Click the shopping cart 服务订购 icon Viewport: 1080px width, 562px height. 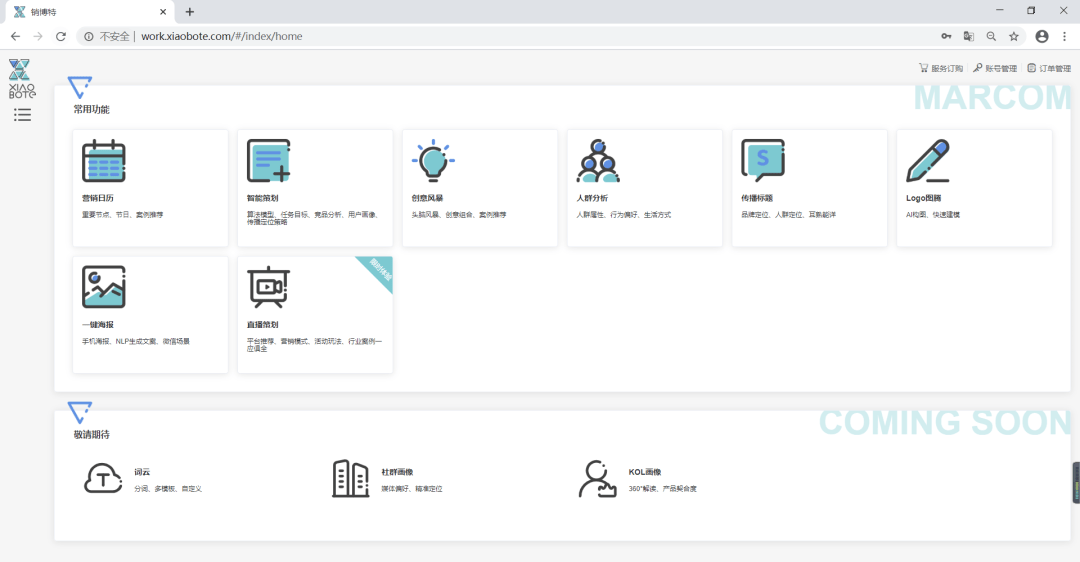(x=923, y=67)
